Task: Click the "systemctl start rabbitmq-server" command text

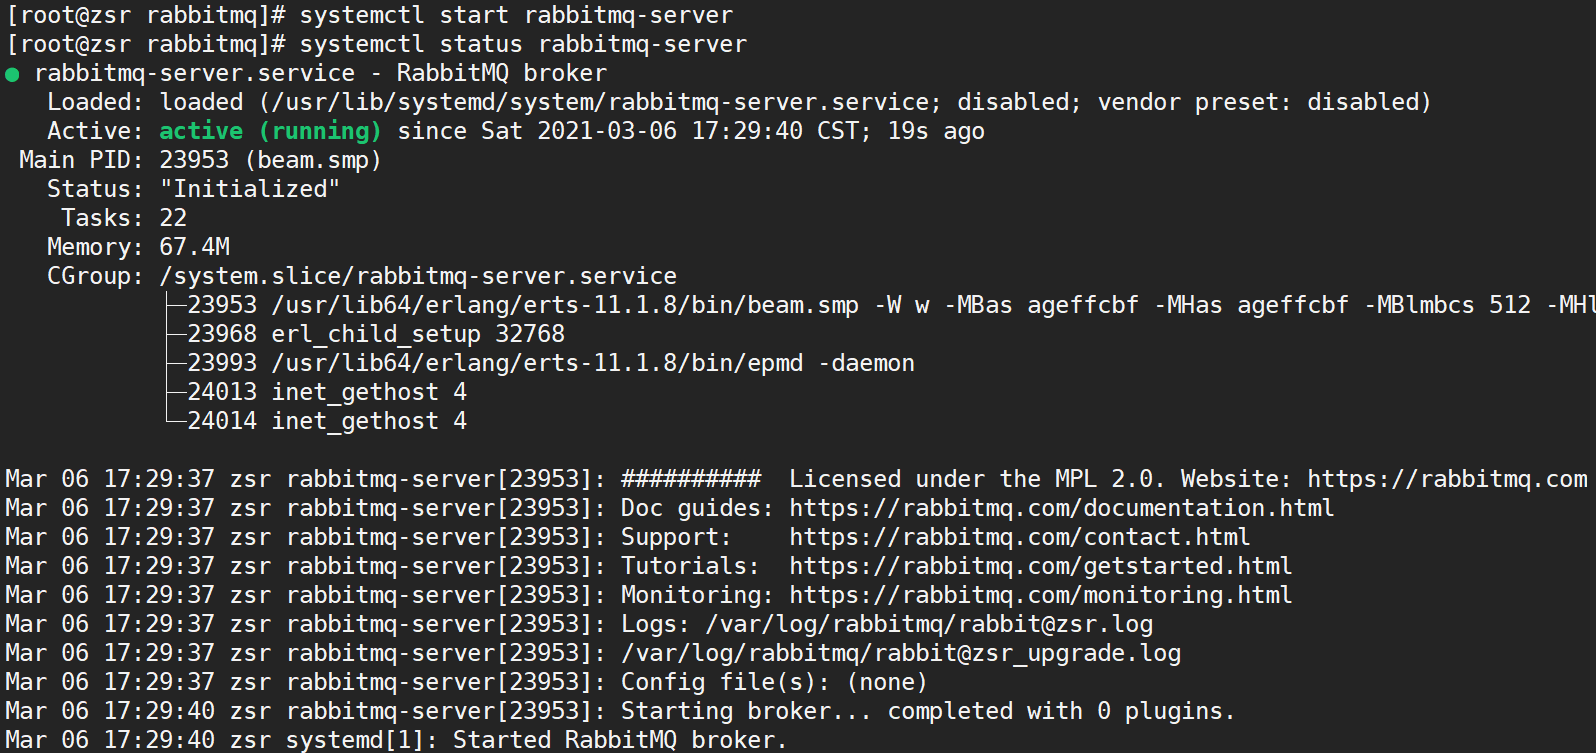Action: (x=516, y=16)
